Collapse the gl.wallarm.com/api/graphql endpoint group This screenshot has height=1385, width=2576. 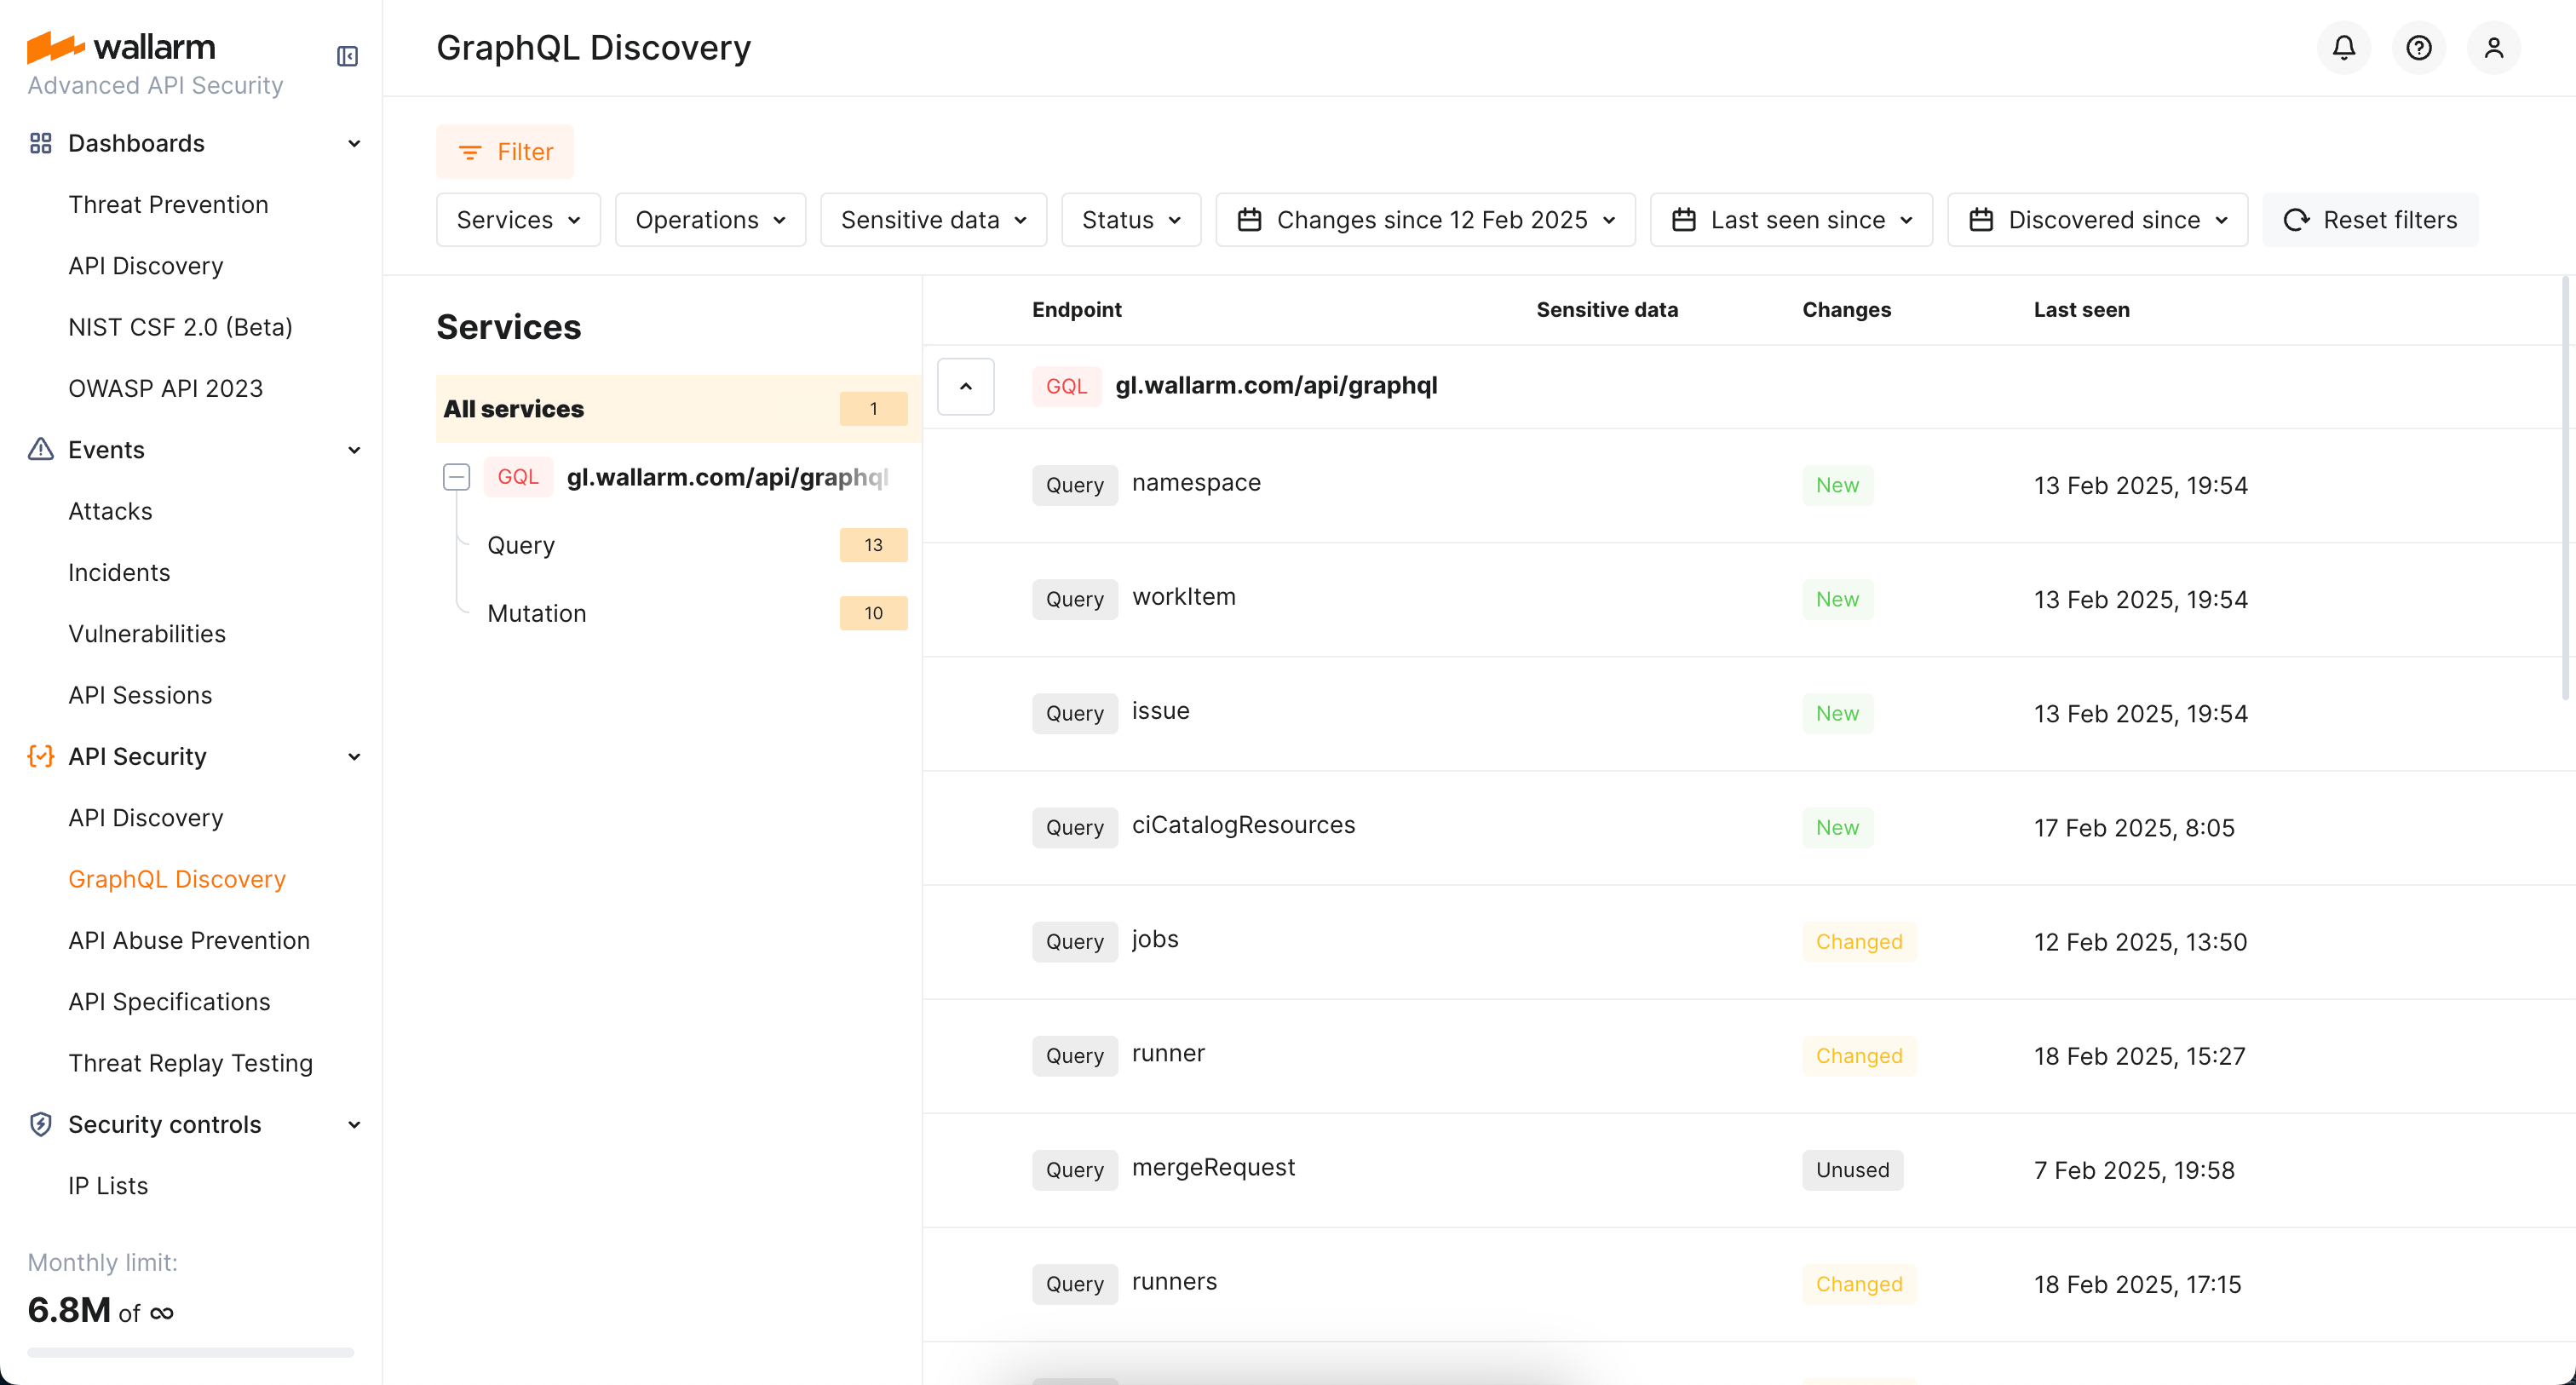point(965,386)
